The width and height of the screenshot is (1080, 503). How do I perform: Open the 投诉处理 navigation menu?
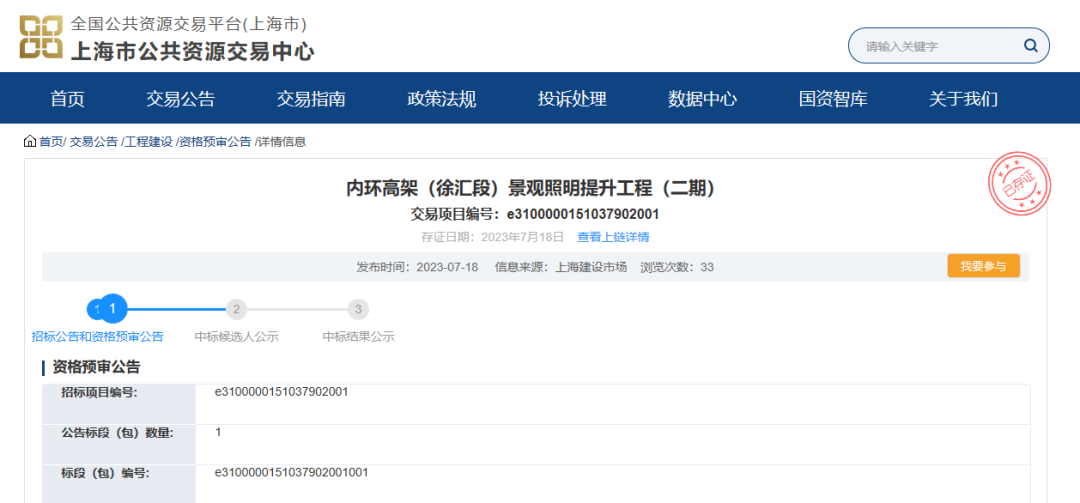[x=572, y=99]
